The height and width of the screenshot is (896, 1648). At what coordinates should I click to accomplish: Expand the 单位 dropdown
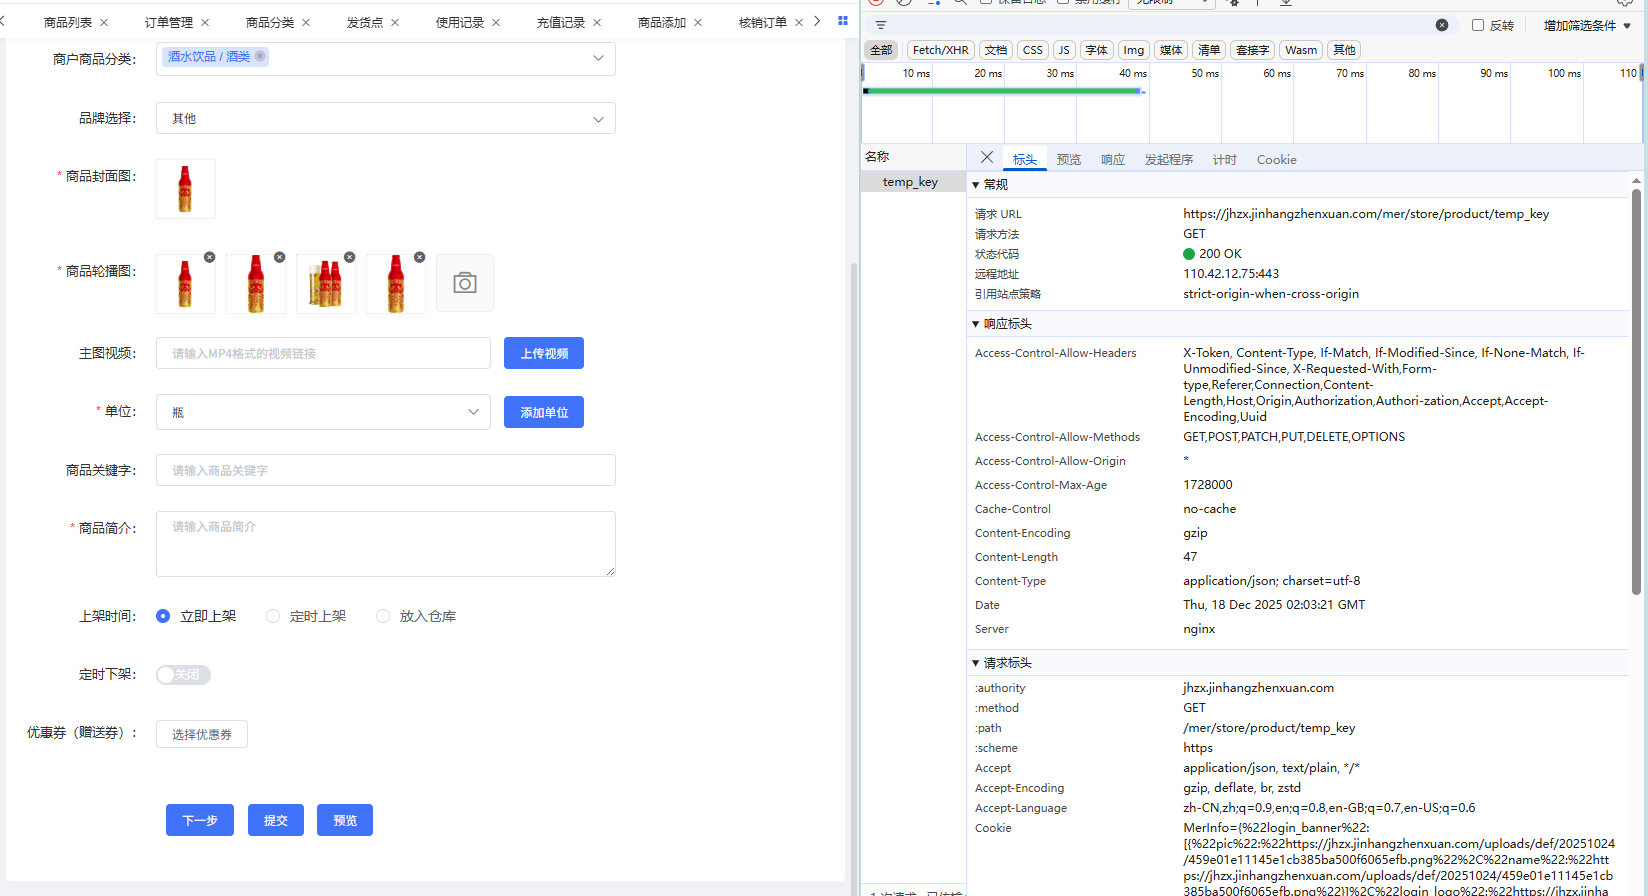pos(323,412)
